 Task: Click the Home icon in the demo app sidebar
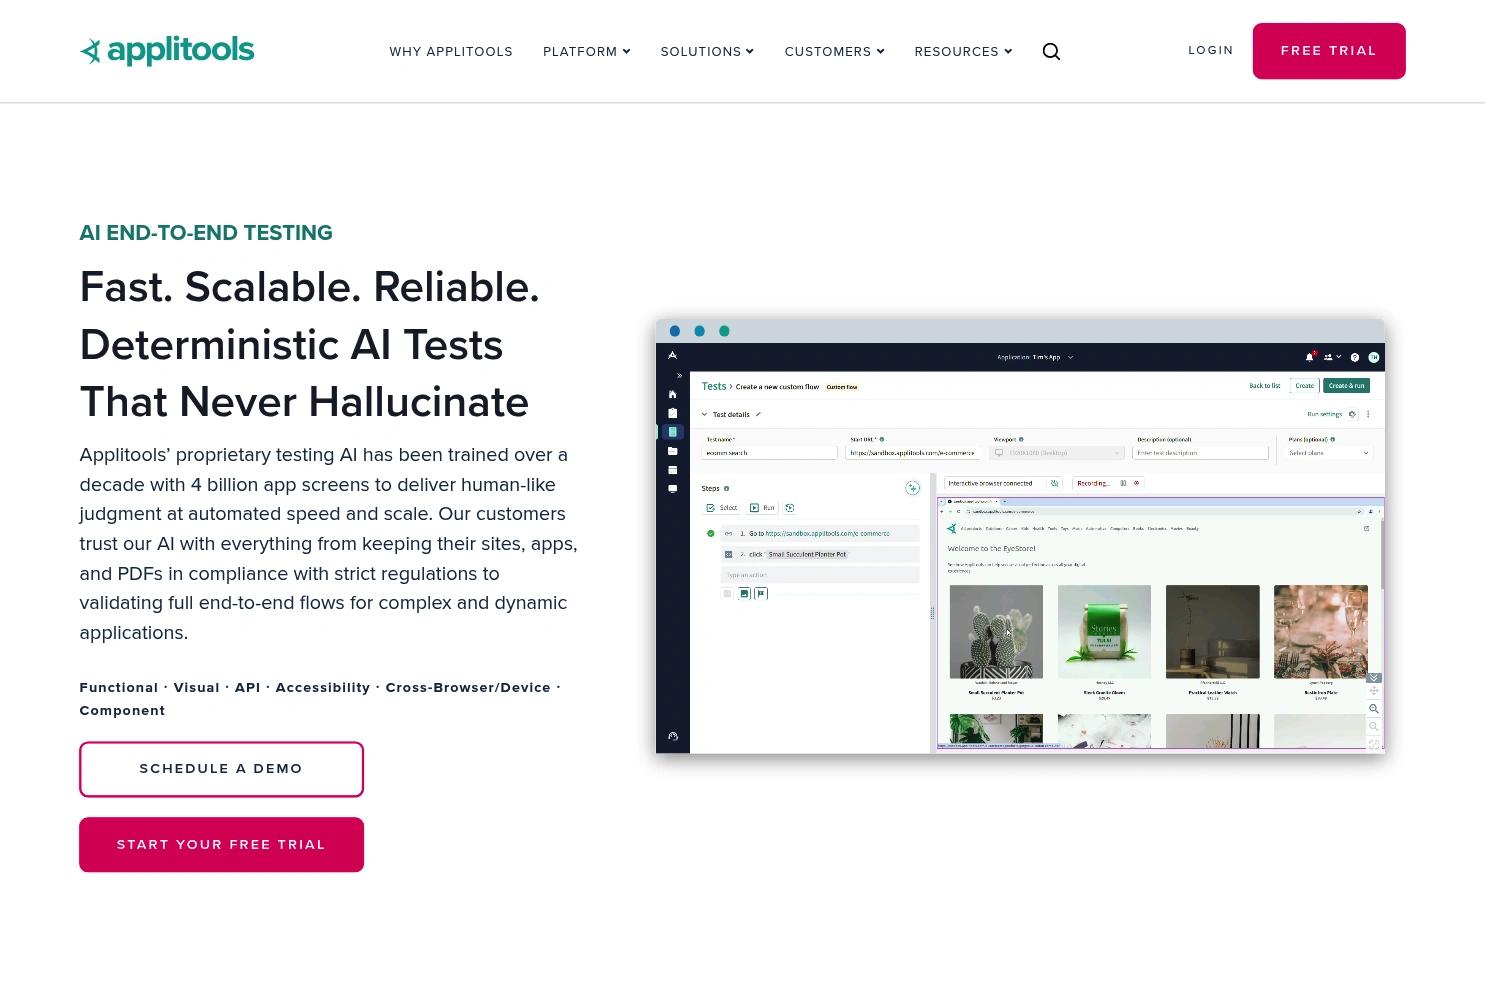tap(672, 394)
